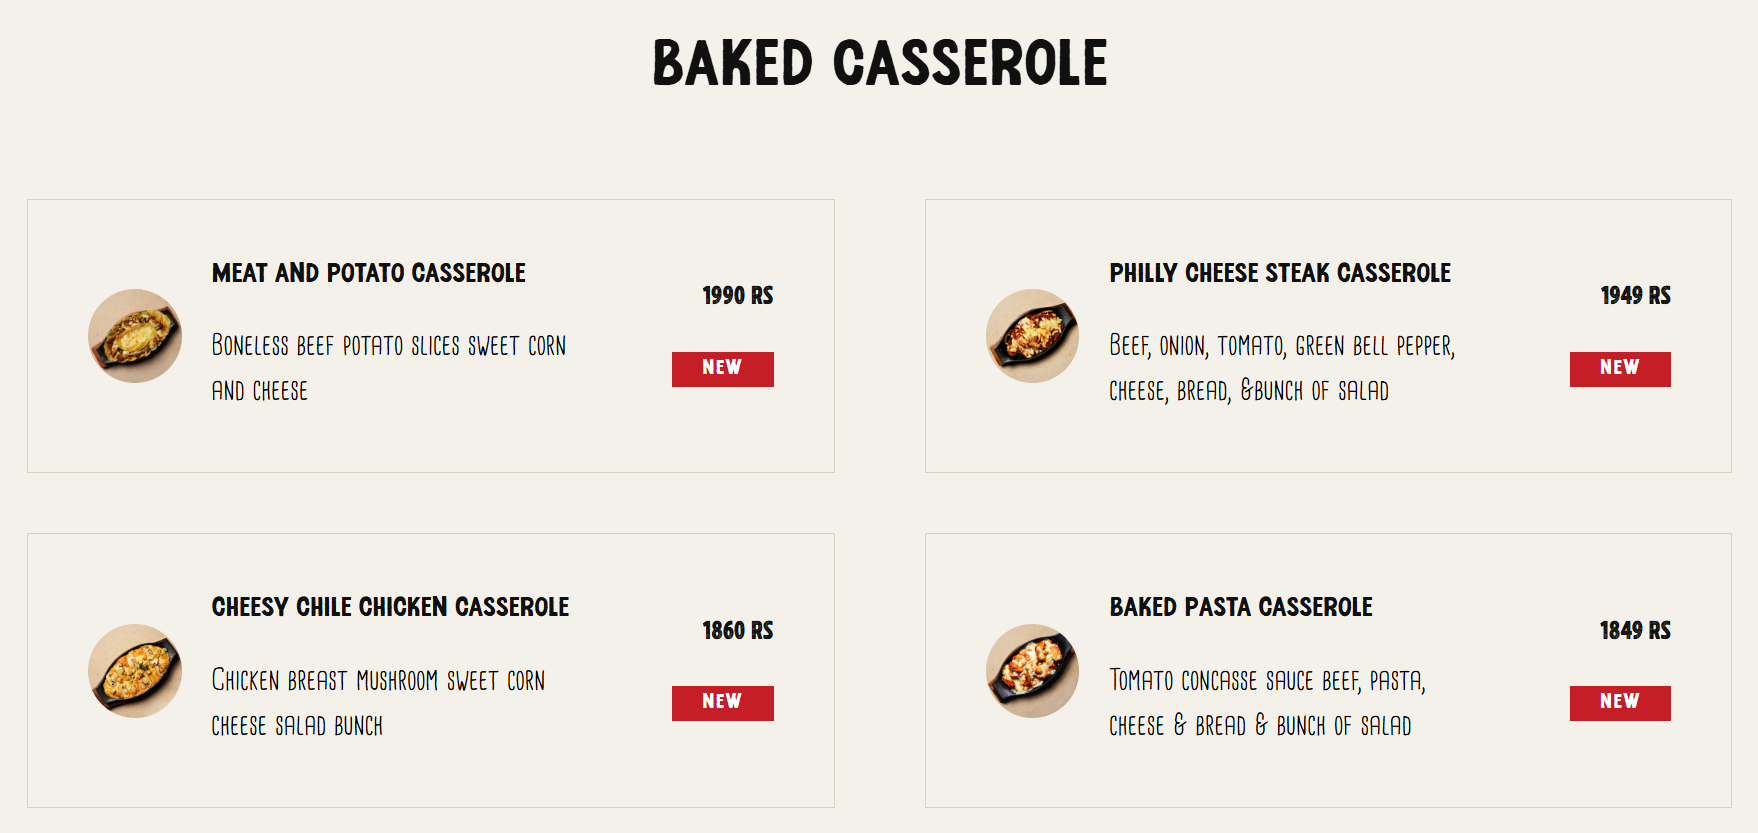Open the Meat and Potato Casserole title
This screenshot has height=833, width=1758.
369,273
